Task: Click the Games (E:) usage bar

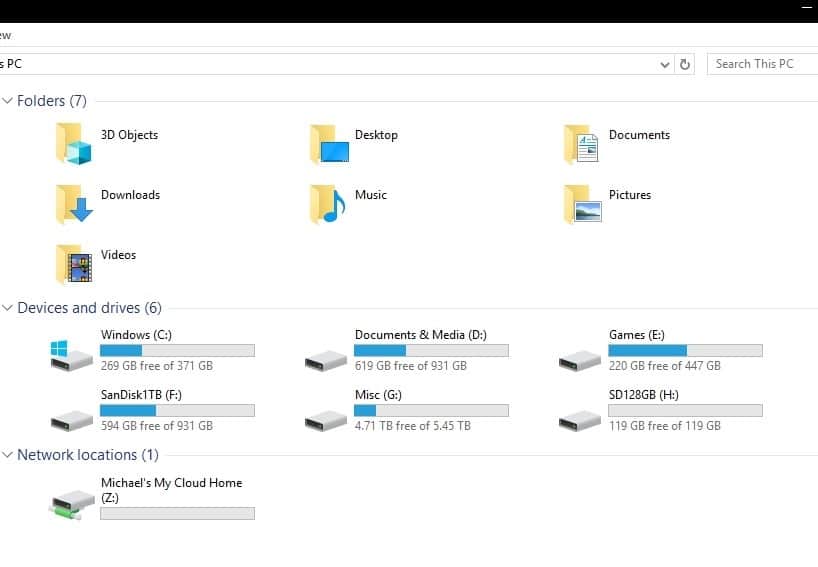Action: (685, 351)
